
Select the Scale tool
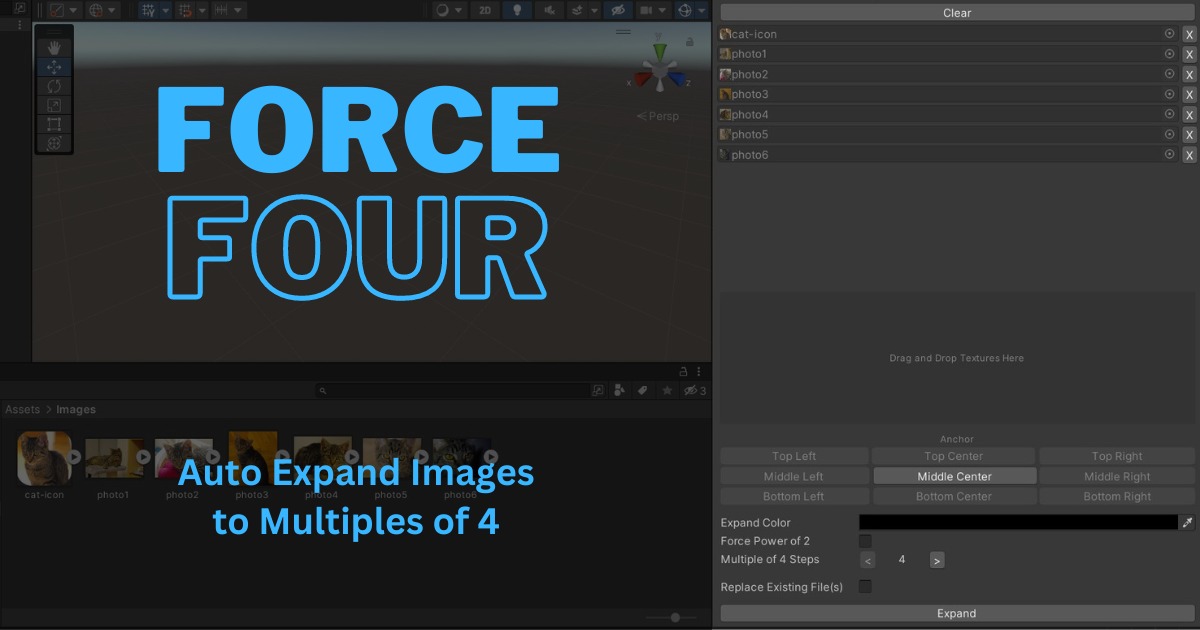(x=53, y=106)
